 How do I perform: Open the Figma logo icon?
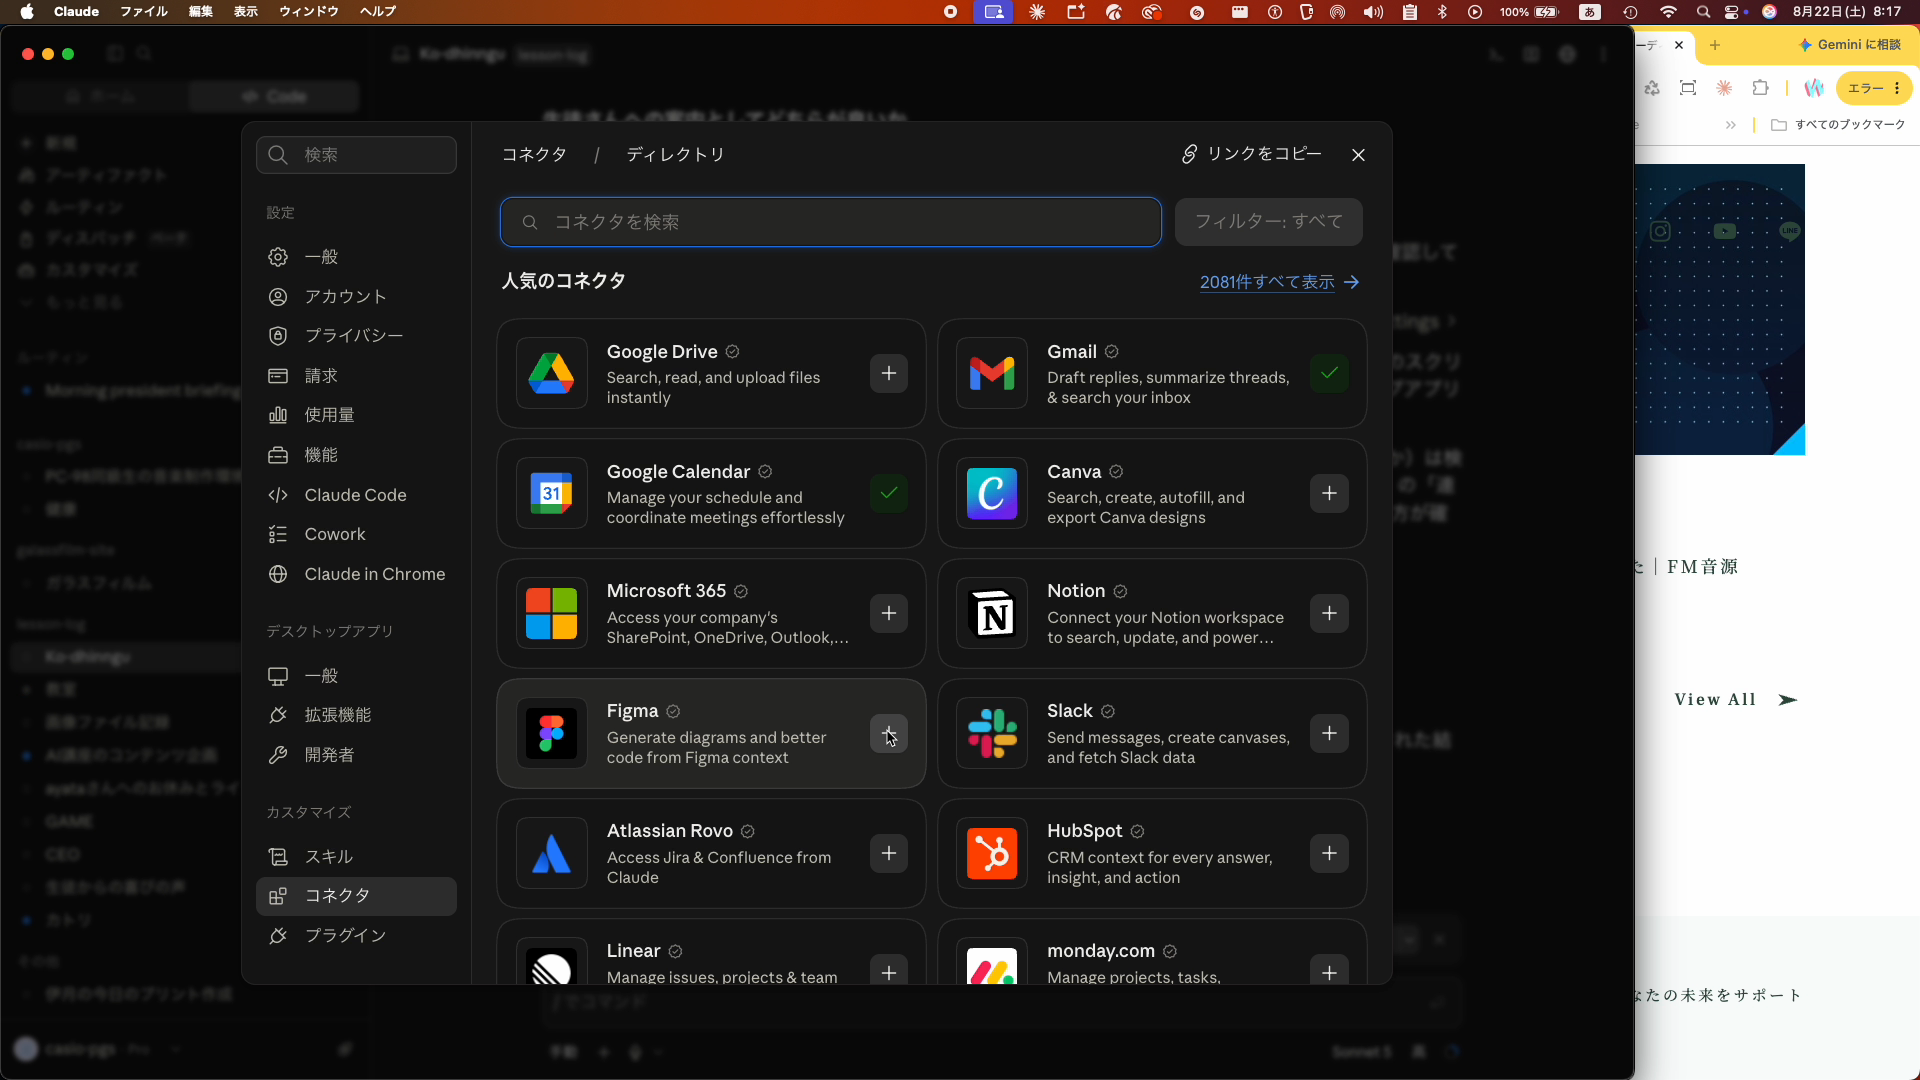pyautogui.click(x=551, y=733)
